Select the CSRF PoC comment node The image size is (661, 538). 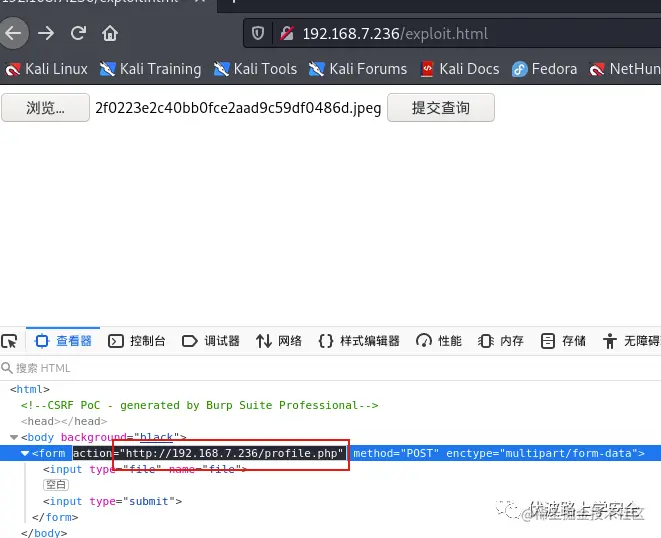pyautogui.click(x=199, y=405)
